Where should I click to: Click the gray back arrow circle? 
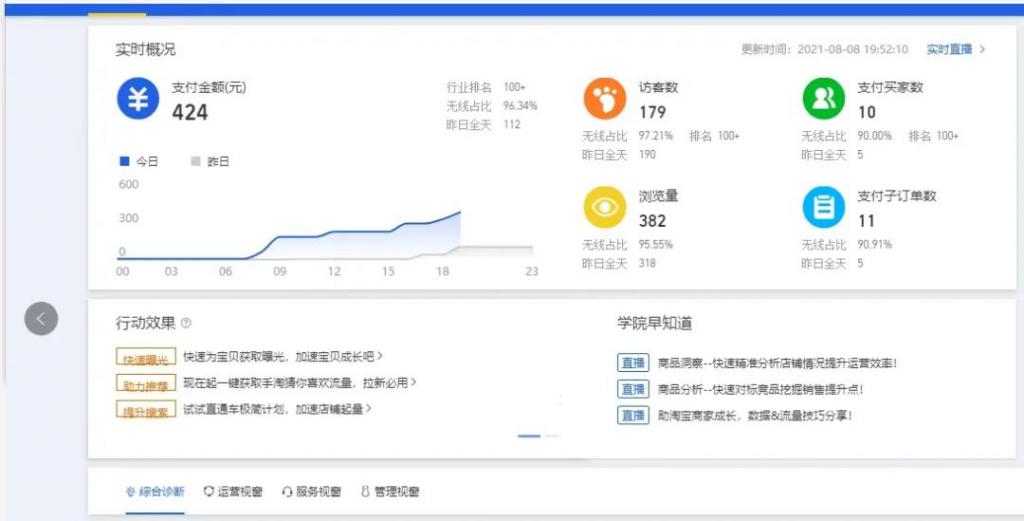point(41,319)
